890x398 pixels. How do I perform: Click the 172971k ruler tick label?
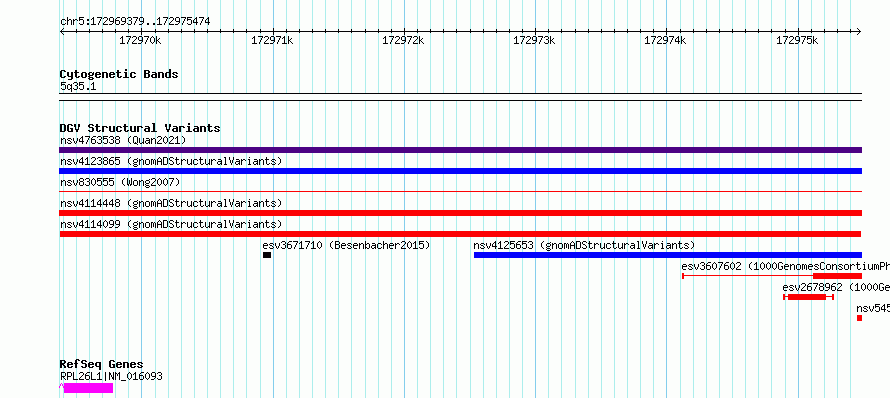272,40
